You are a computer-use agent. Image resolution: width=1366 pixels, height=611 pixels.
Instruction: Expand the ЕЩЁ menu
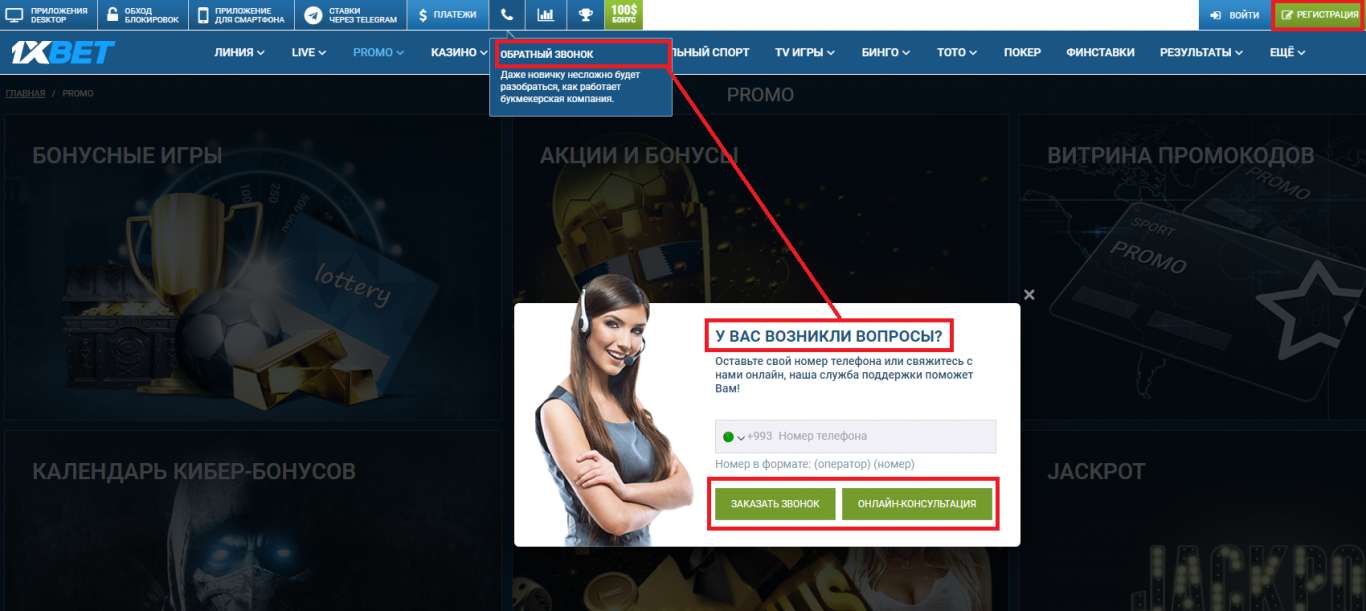pos(1287,52)
